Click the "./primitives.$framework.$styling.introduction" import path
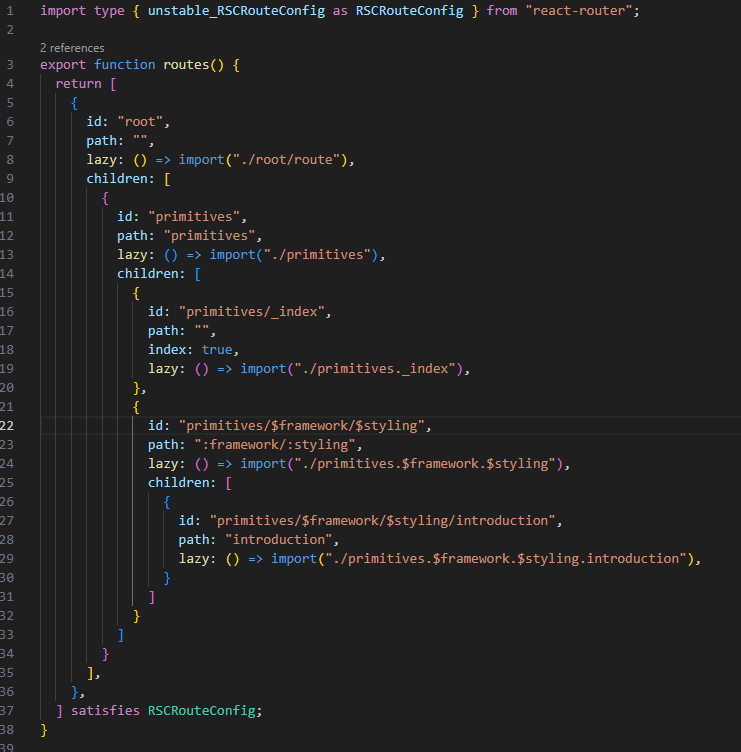Viewport: 741px width, 752px height. (x=506, y=559)
